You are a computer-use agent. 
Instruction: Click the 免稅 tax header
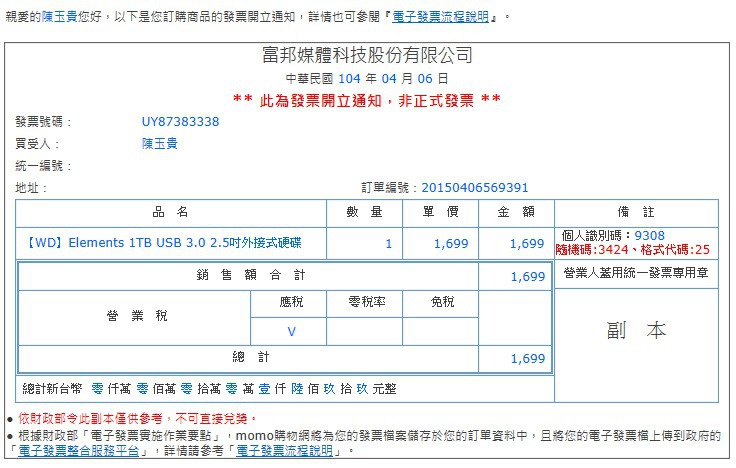click(442, 302)
